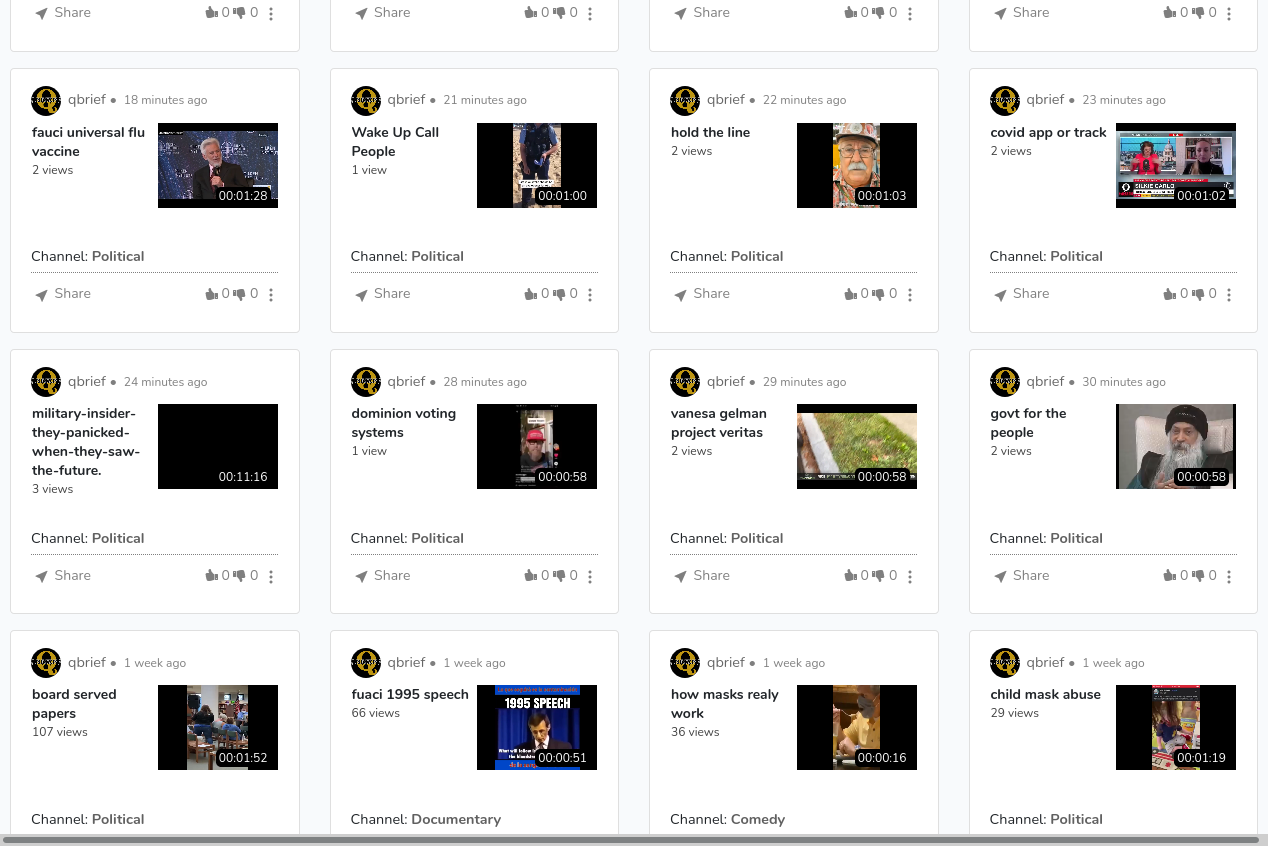Share the 'vanesa gelman project veritas' video
Image resolution: width=1268 pixels, height=846 pixels.
coord(701,576)
